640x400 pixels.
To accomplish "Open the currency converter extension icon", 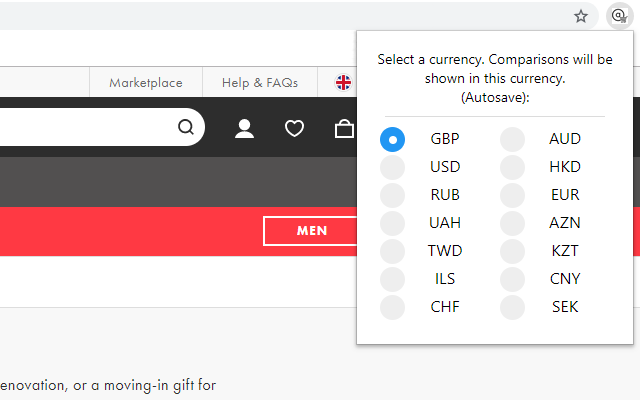I will pyautogui.click(x=618, y=16).
